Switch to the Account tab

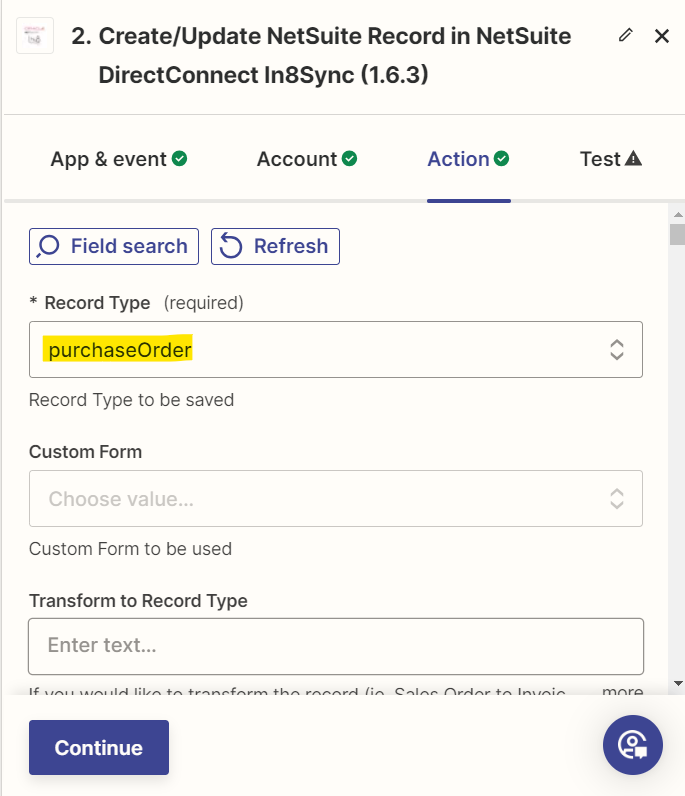[x=297, y=159]
